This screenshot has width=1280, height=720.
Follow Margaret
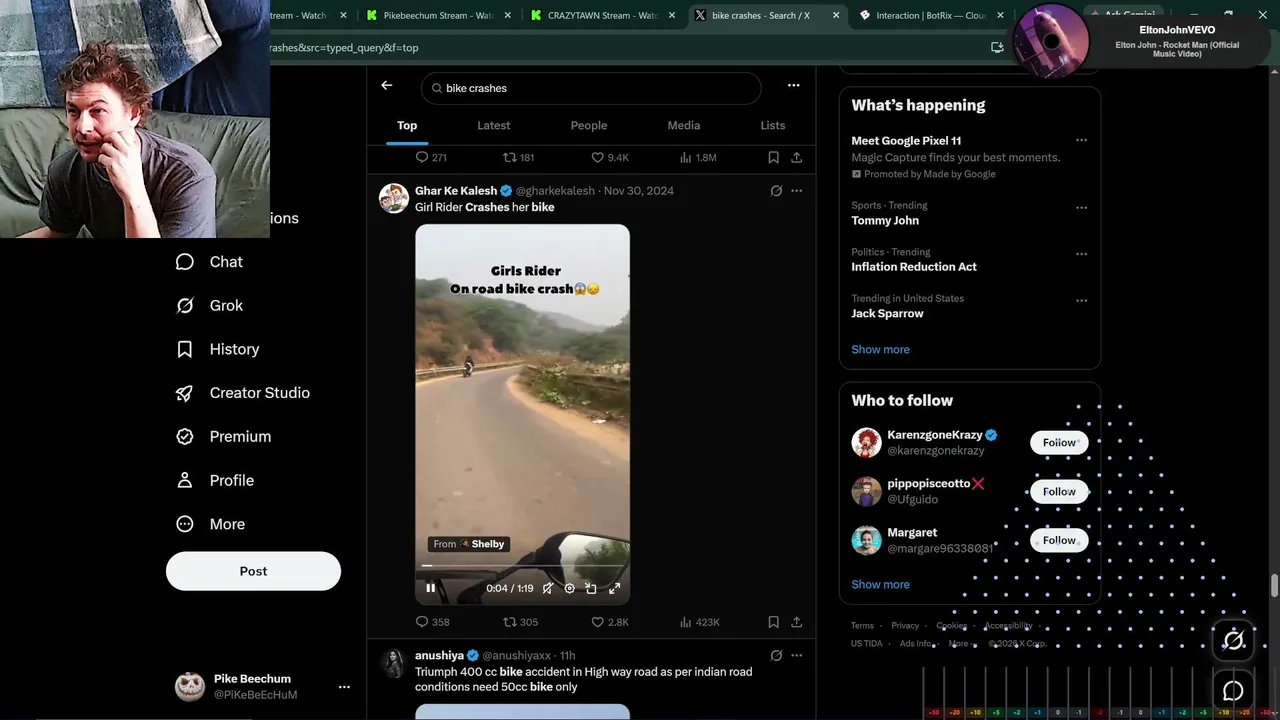pos(1059,540)
